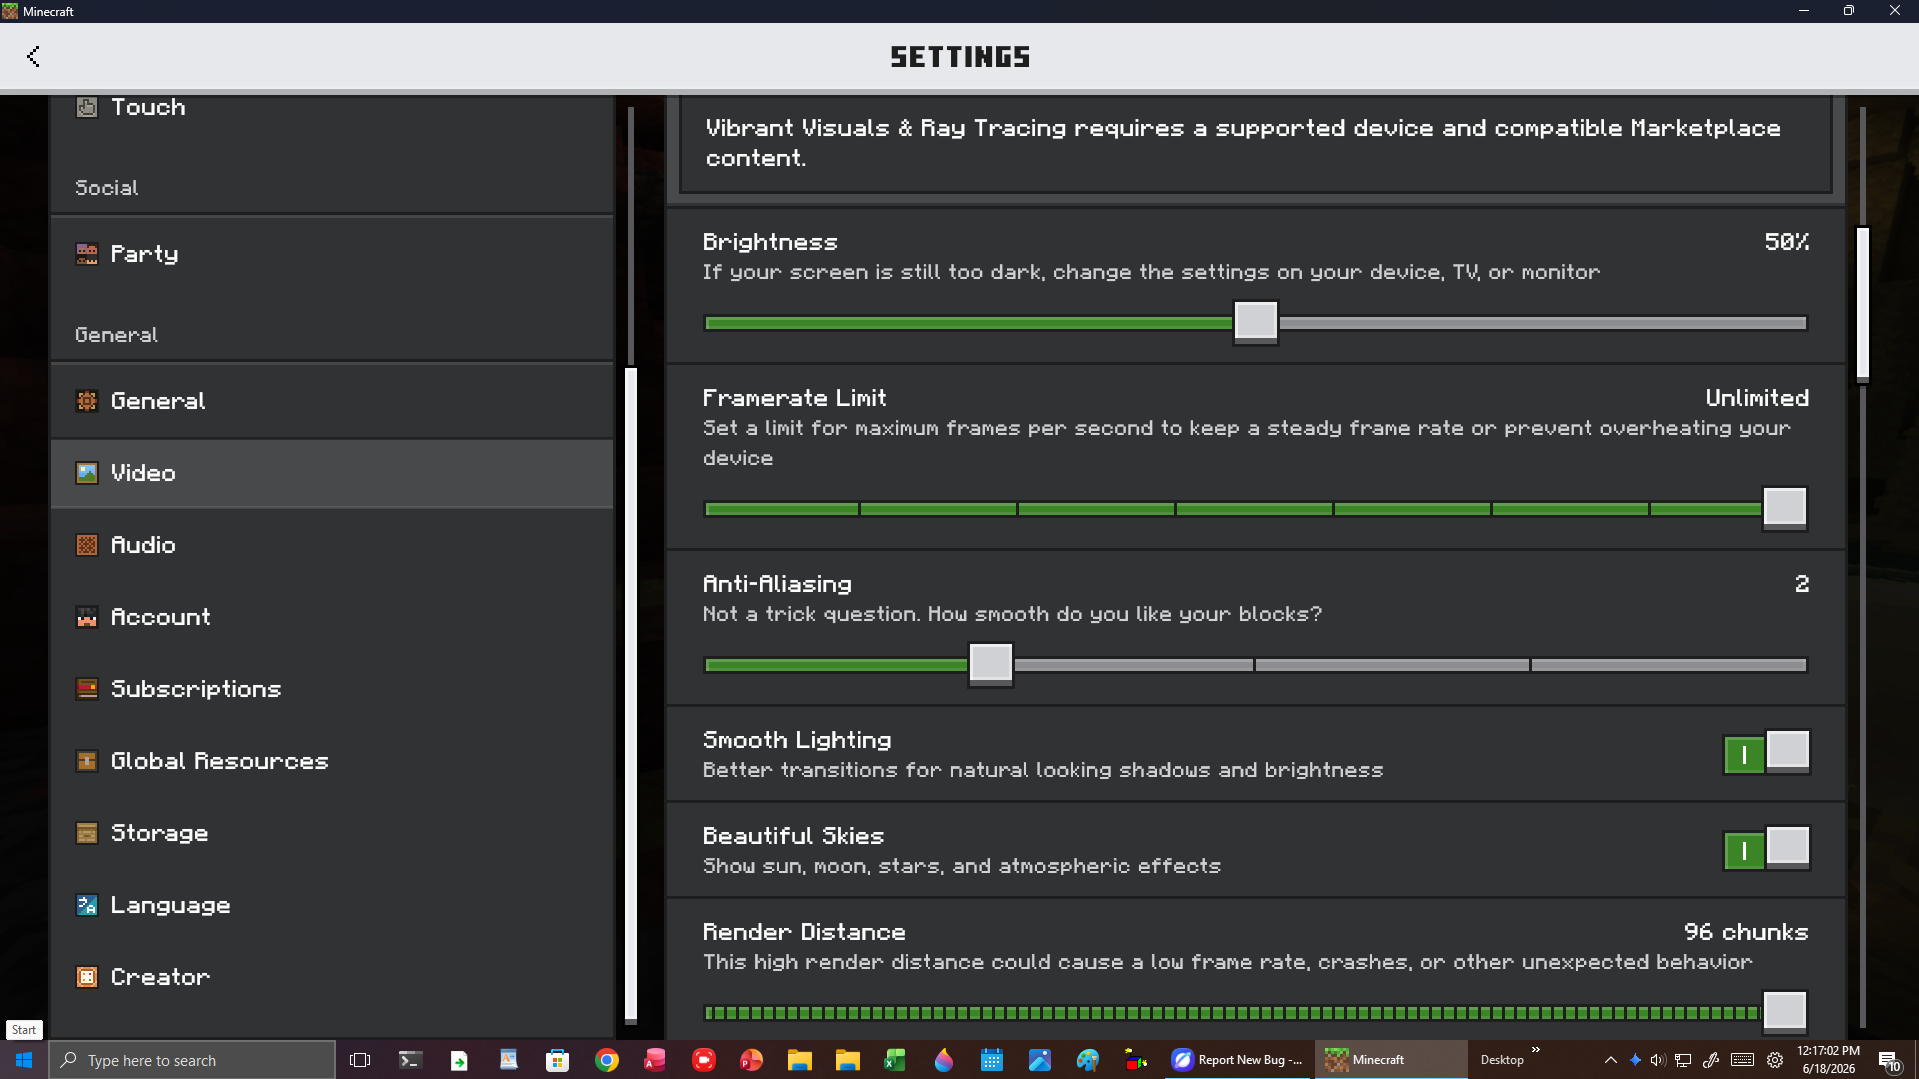Launch Google Chrome from the taskbar

tap(606, 1060)
